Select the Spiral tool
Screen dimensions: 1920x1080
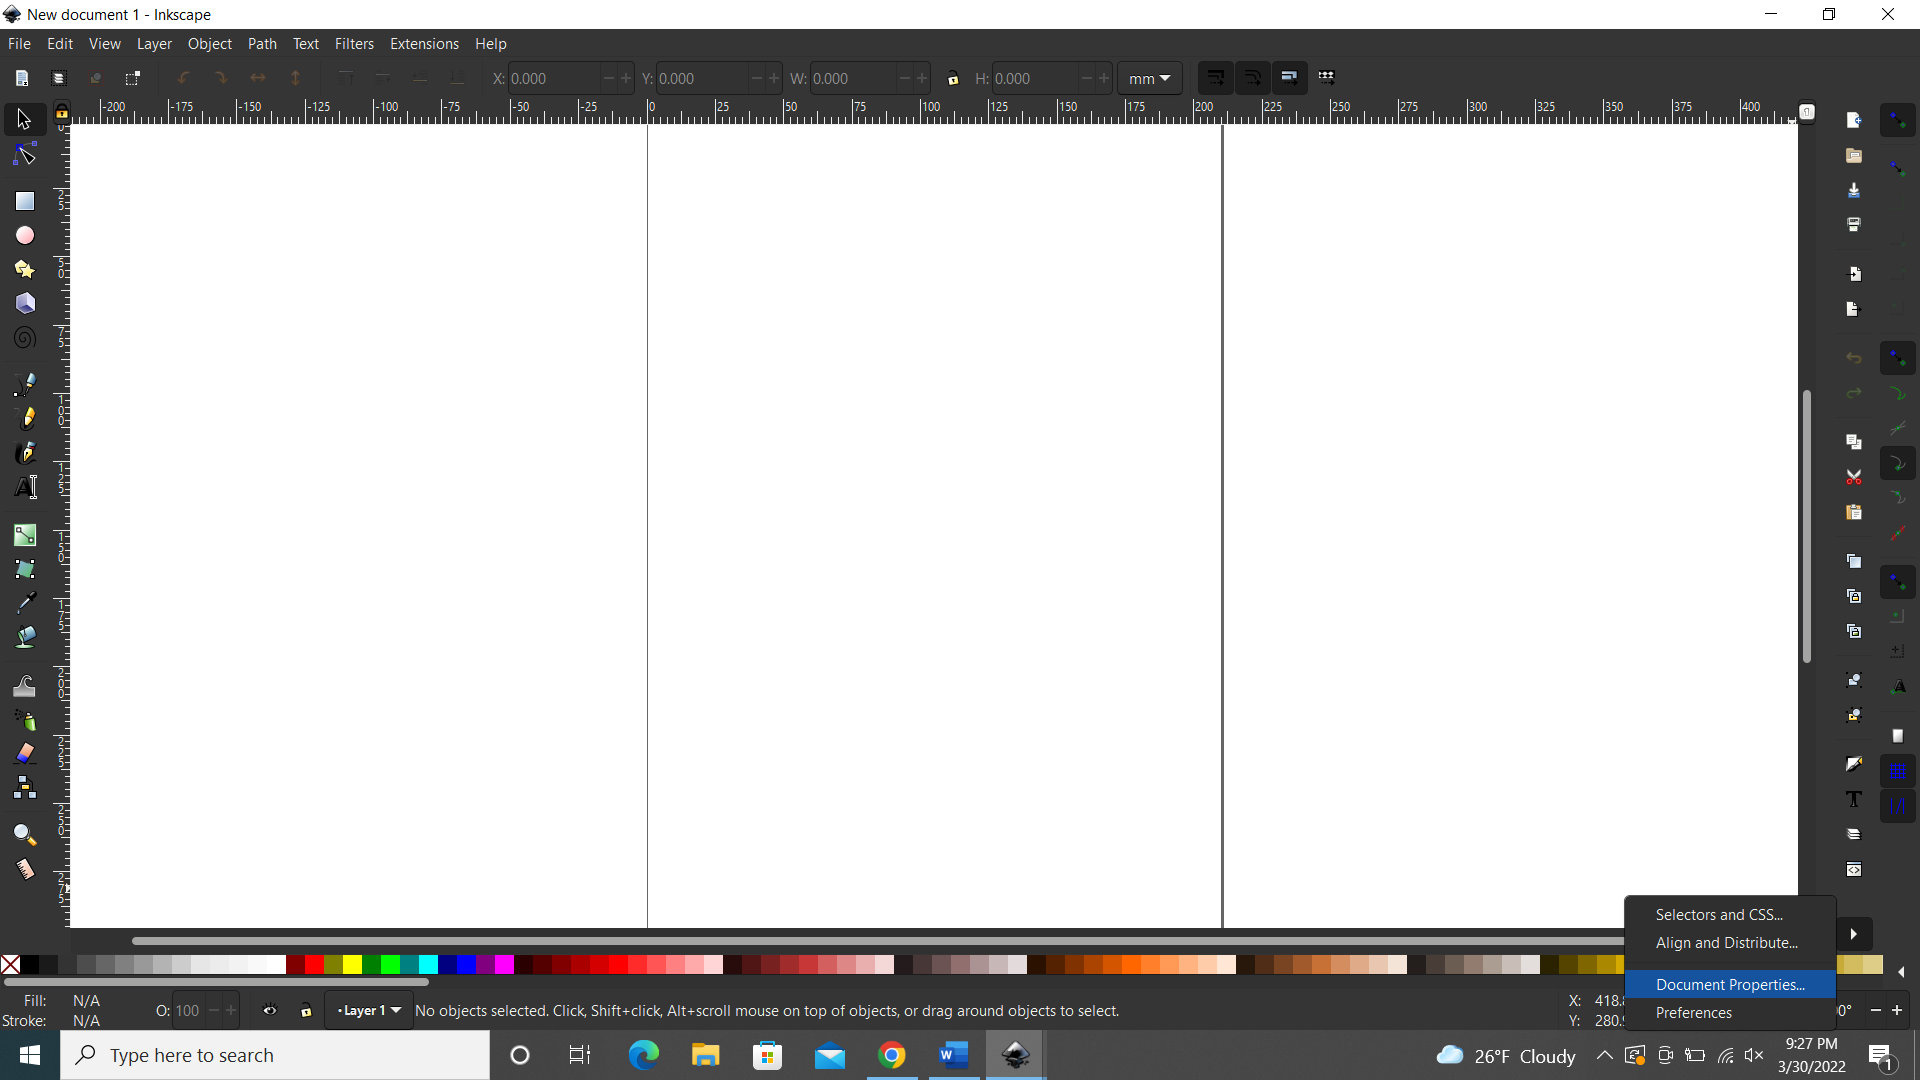coord(24,338)
